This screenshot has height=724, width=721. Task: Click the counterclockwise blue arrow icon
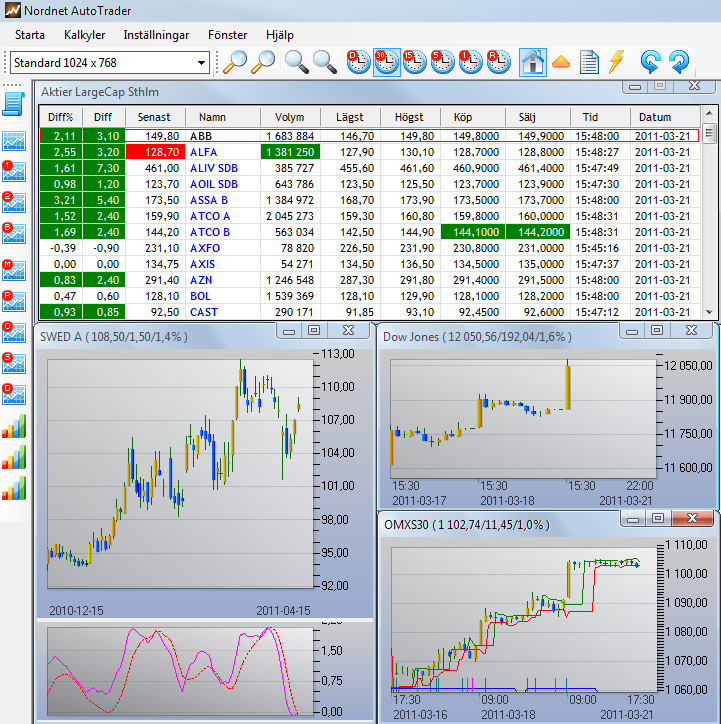pos(650,62)
